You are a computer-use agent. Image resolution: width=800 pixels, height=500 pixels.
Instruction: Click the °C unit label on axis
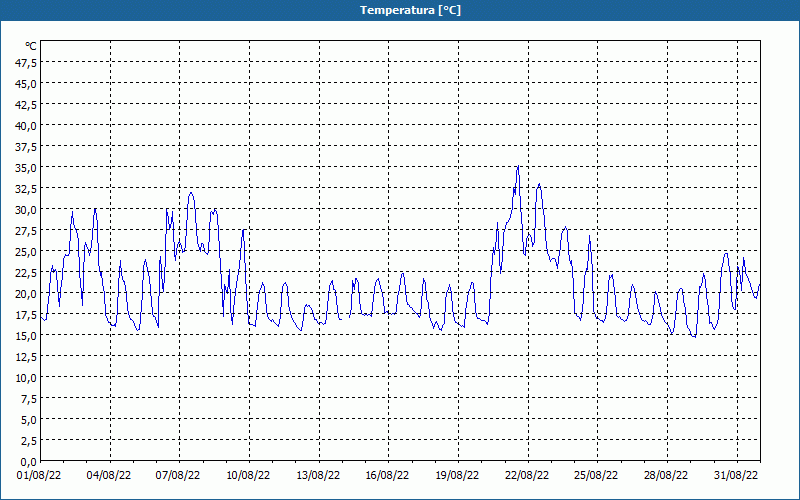(31, 46)
